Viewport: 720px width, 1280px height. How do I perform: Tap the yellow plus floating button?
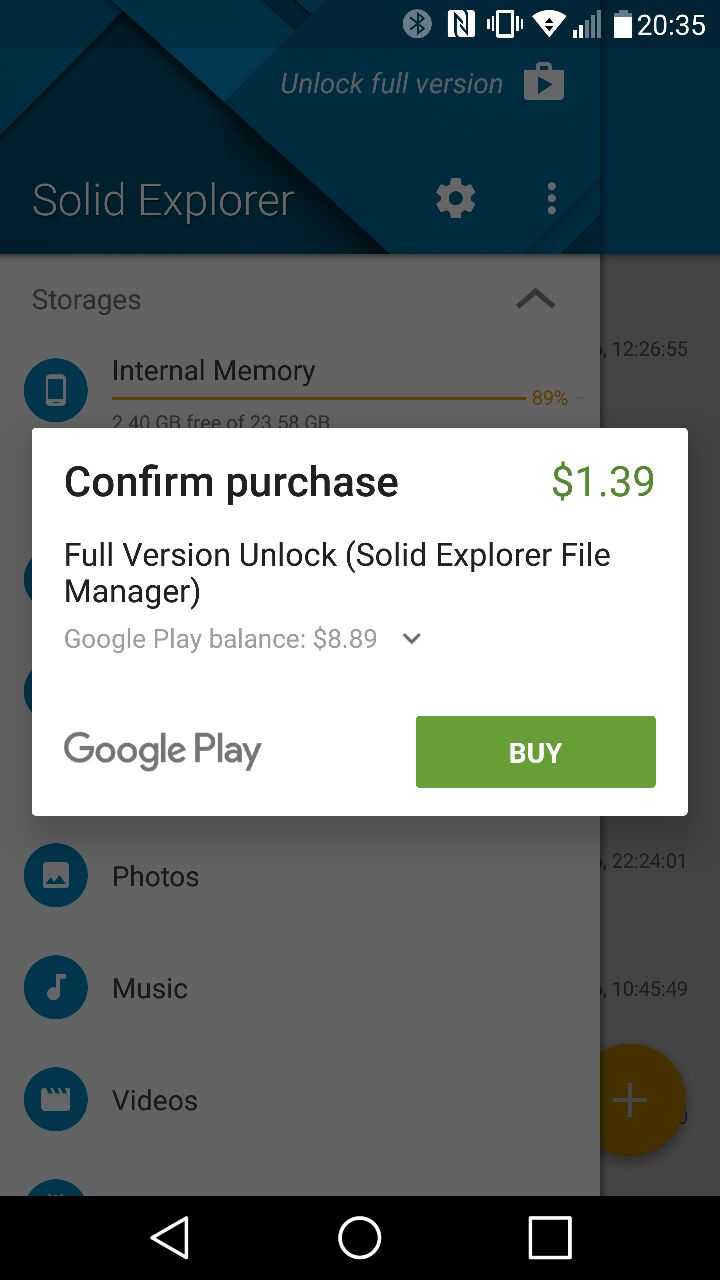(630, 1100)
